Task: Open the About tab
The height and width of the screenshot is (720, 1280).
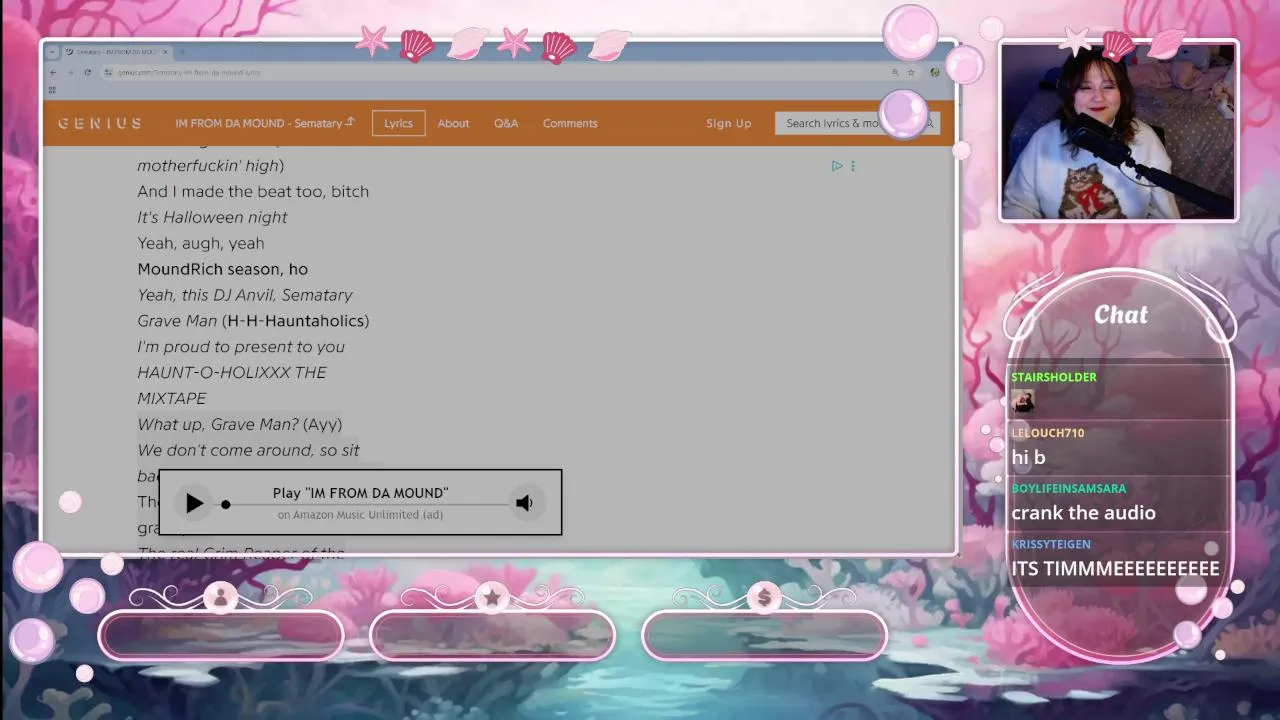Action: [x=453, y=123]
